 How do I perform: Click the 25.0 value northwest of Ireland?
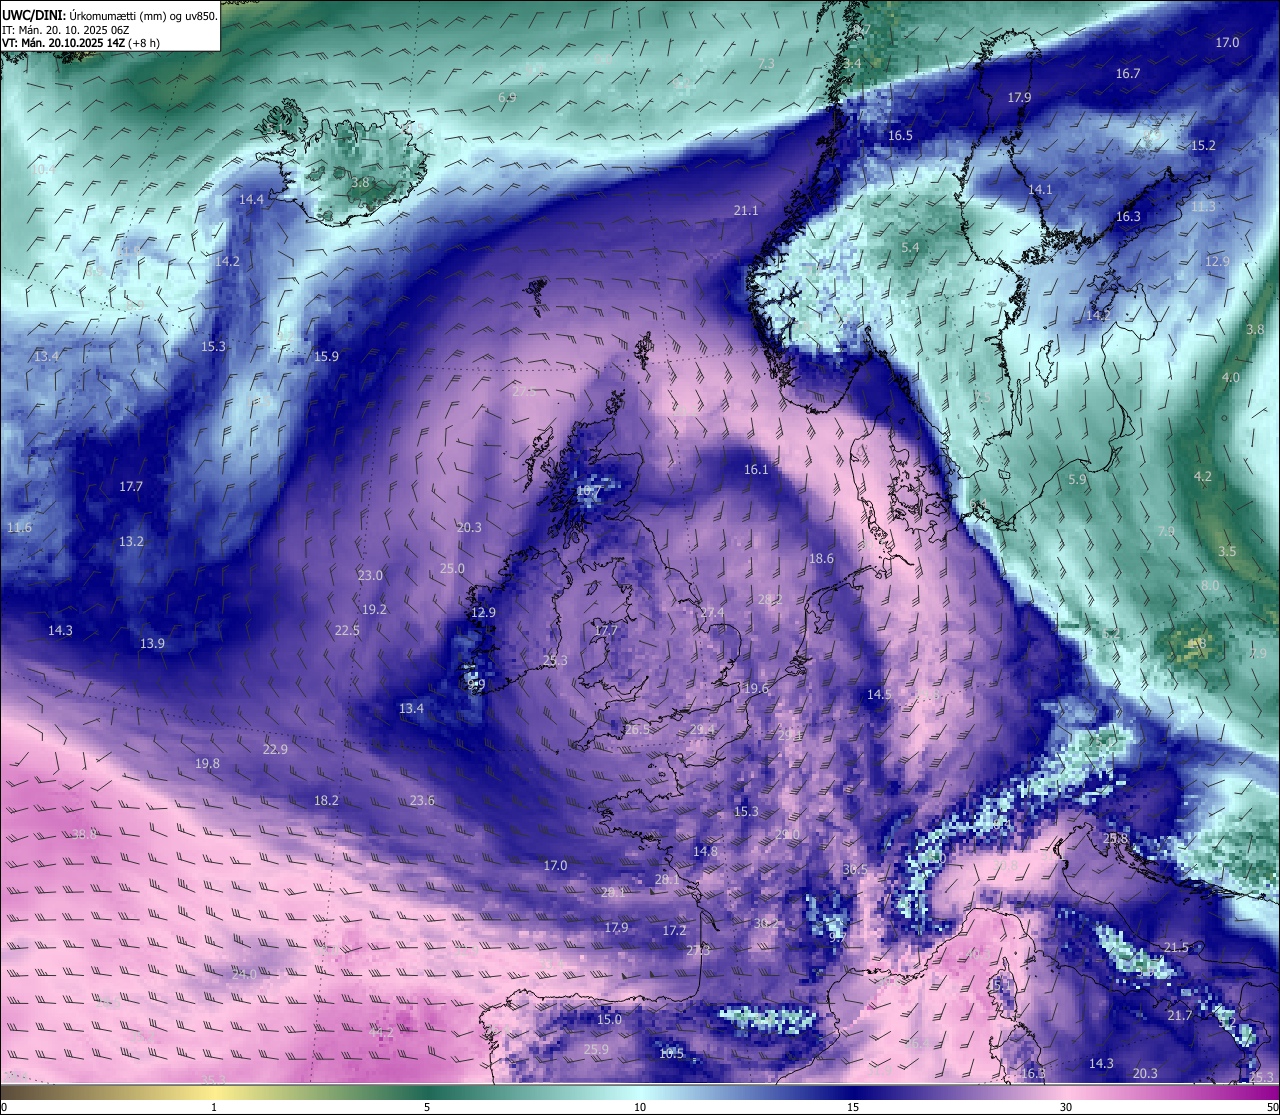click(452, 568)
